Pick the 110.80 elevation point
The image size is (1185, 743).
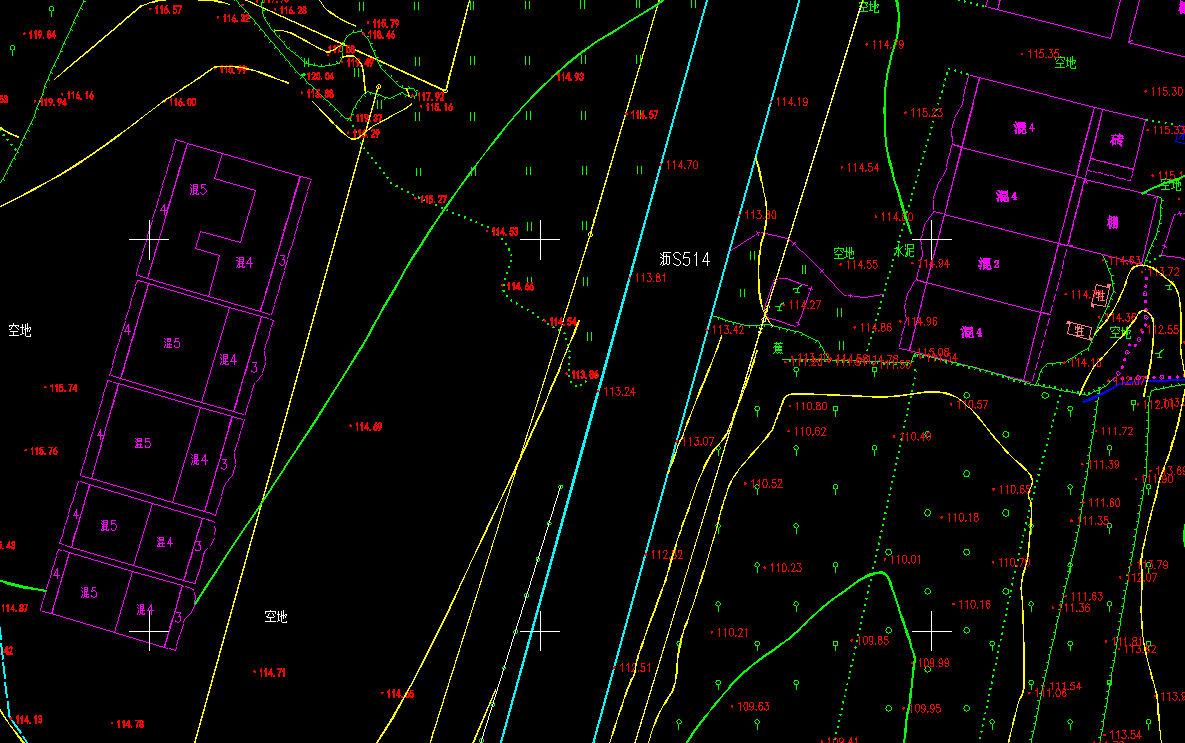point(810,406)
